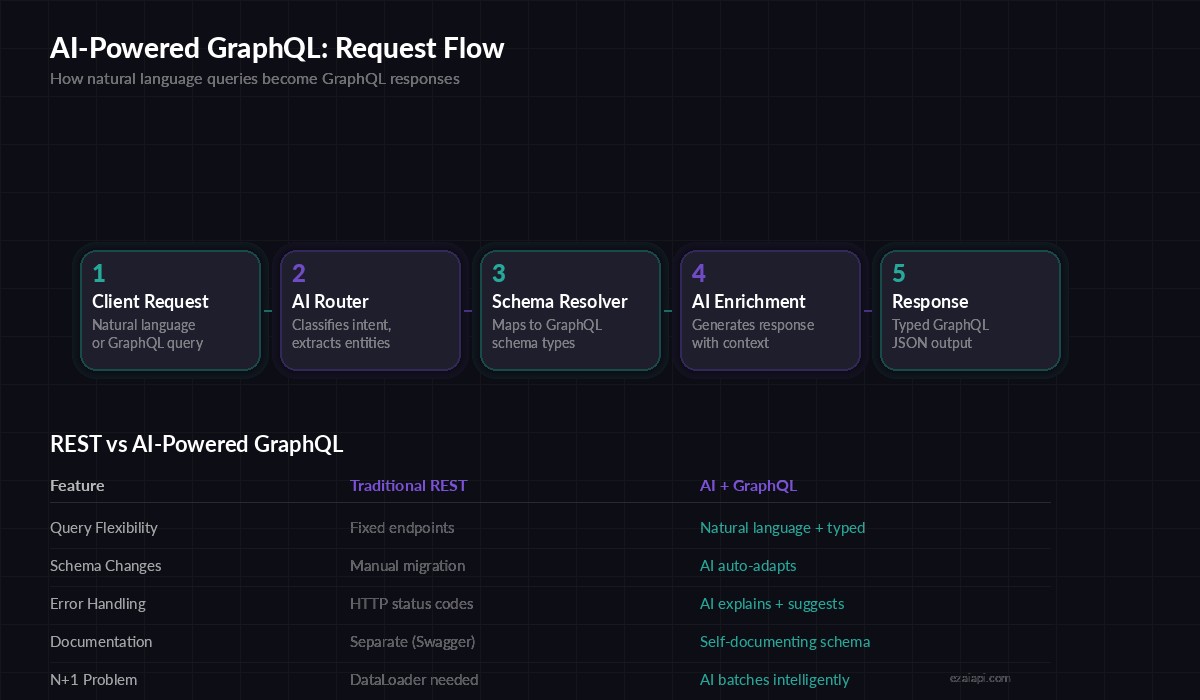Select the teal "3" badge on Schema Resolver
The image size is (1200, 700).
[x=498, y=273]
